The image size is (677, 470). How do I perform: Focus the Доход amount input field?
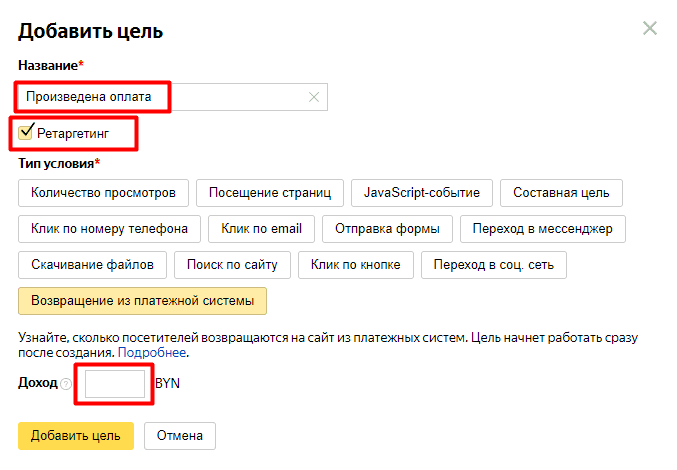pyautogui.click(x=115, y=384)
